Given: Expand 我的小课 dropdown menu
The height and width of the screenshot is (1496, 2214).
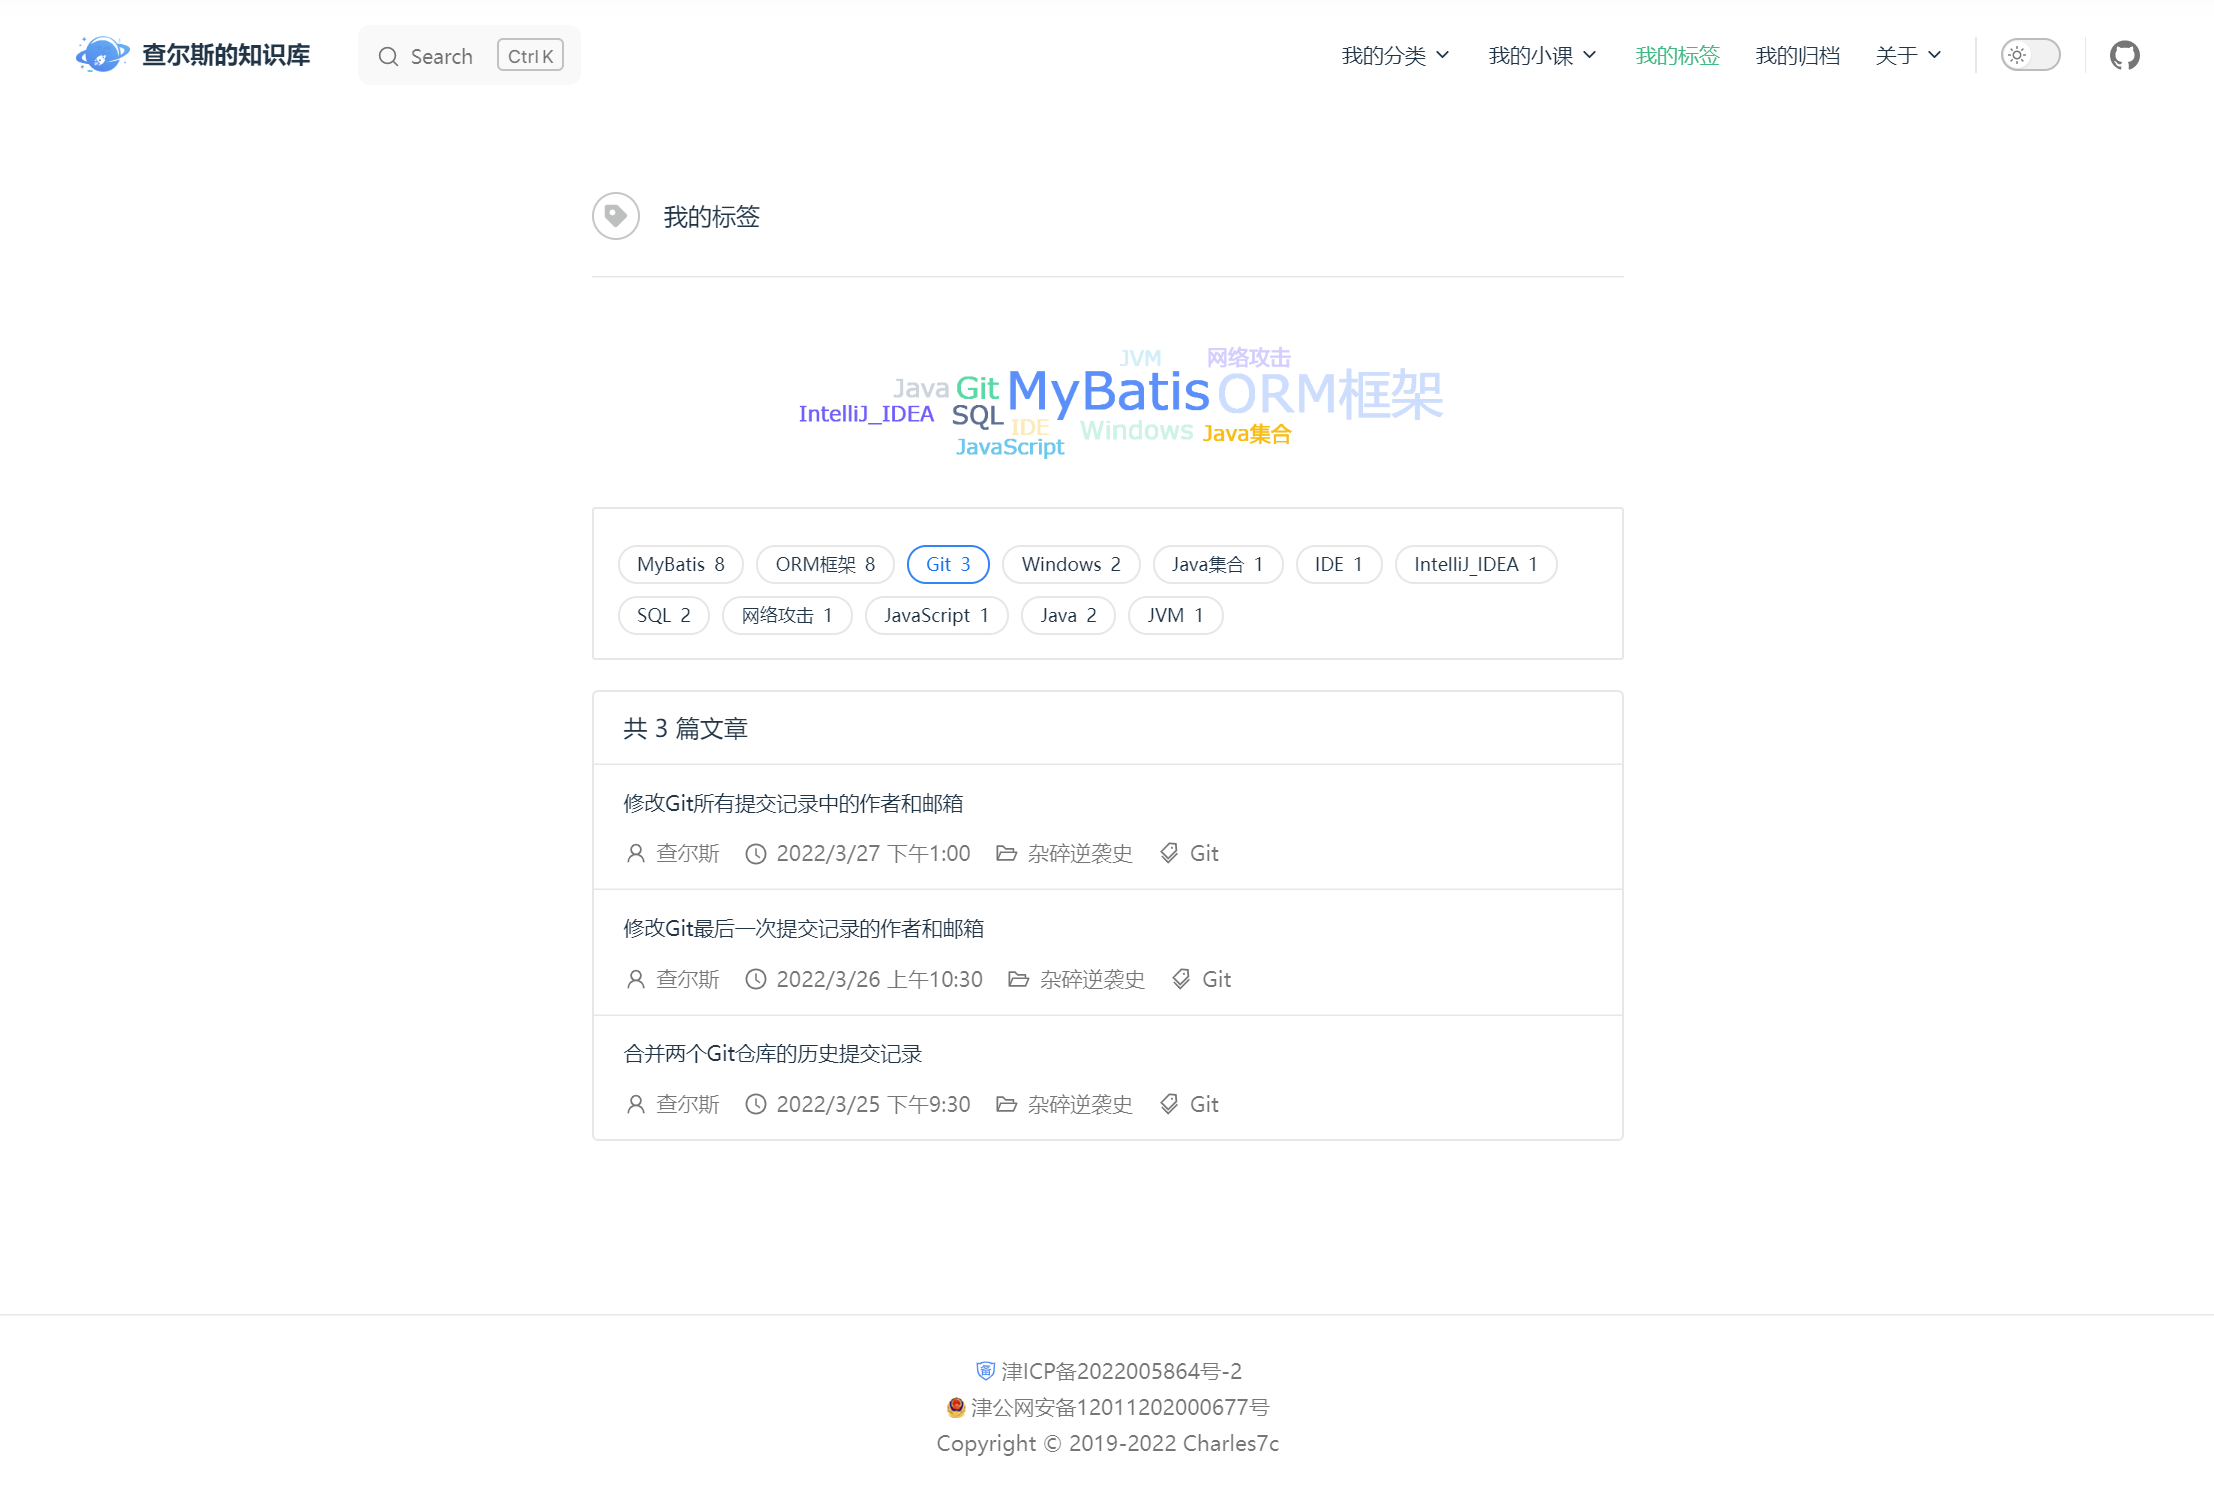Looking at the screenshot, I should [1541, 55].
